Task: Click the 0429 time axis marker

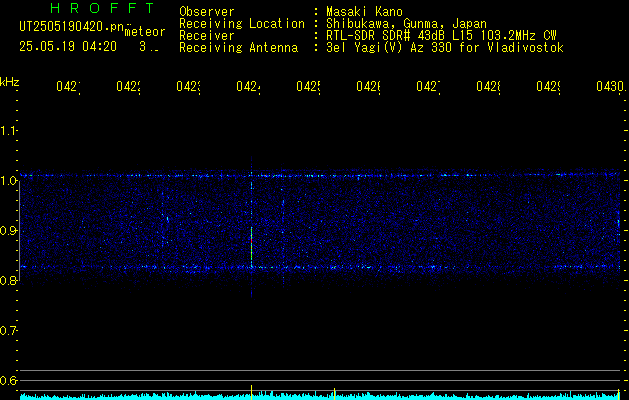Action: tap(548, 87)
